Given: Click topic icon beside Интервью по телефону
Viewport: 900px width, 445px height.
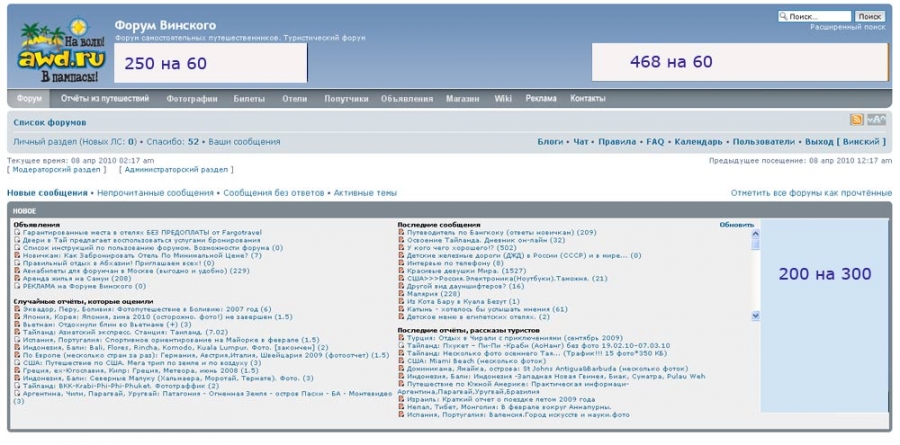Looking at the screenshot, I should click(x=401, y=263).
